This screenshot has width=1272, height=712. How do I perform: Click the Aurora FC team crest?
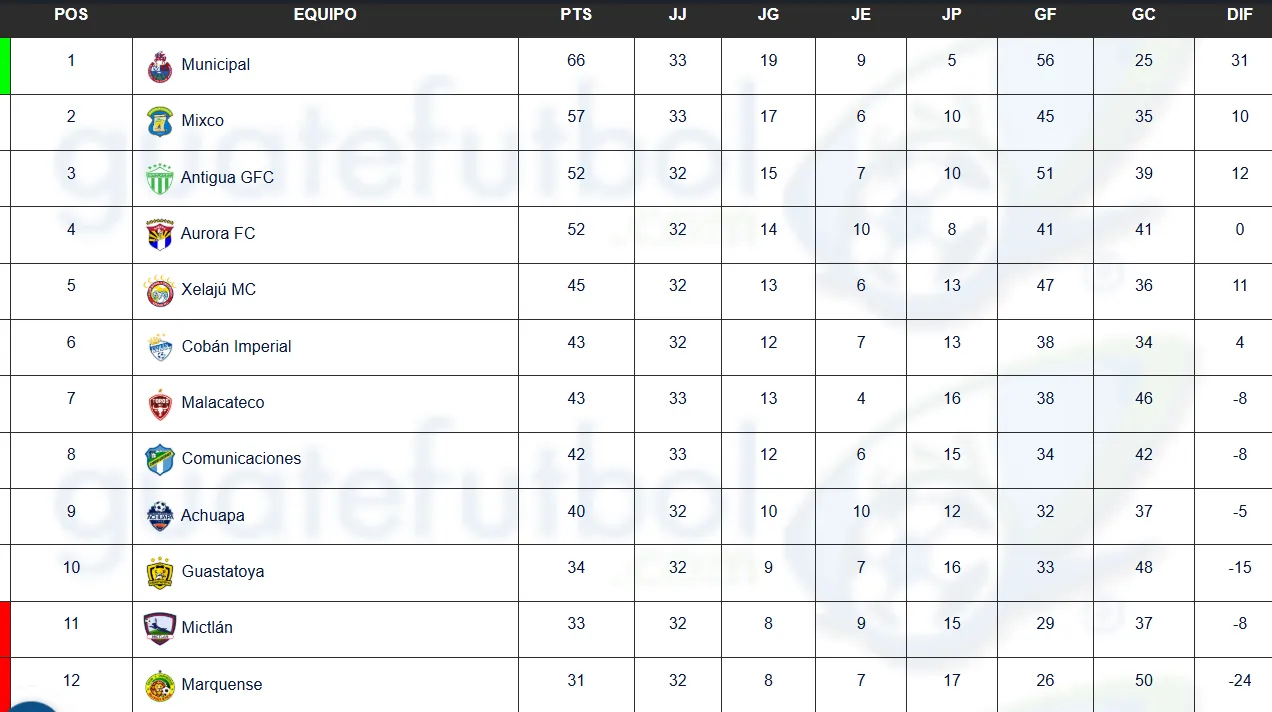click(x=160, y=234)
